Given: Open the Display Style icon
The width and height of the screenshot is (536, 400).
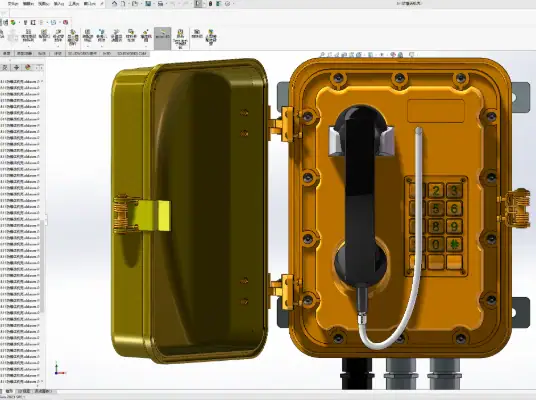Looking at the screenshot, I should click(x=371, y=54).
